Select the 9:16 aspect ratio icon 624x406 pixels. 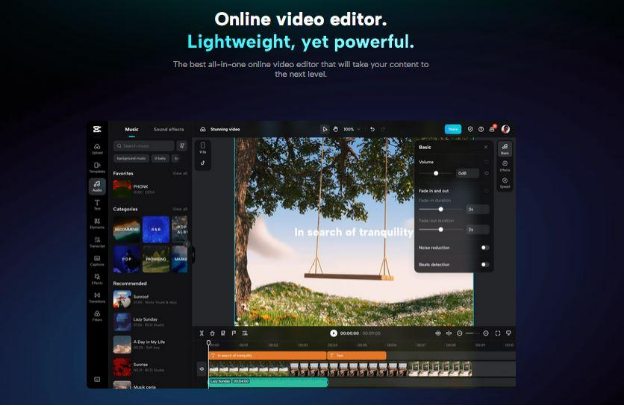203,147
